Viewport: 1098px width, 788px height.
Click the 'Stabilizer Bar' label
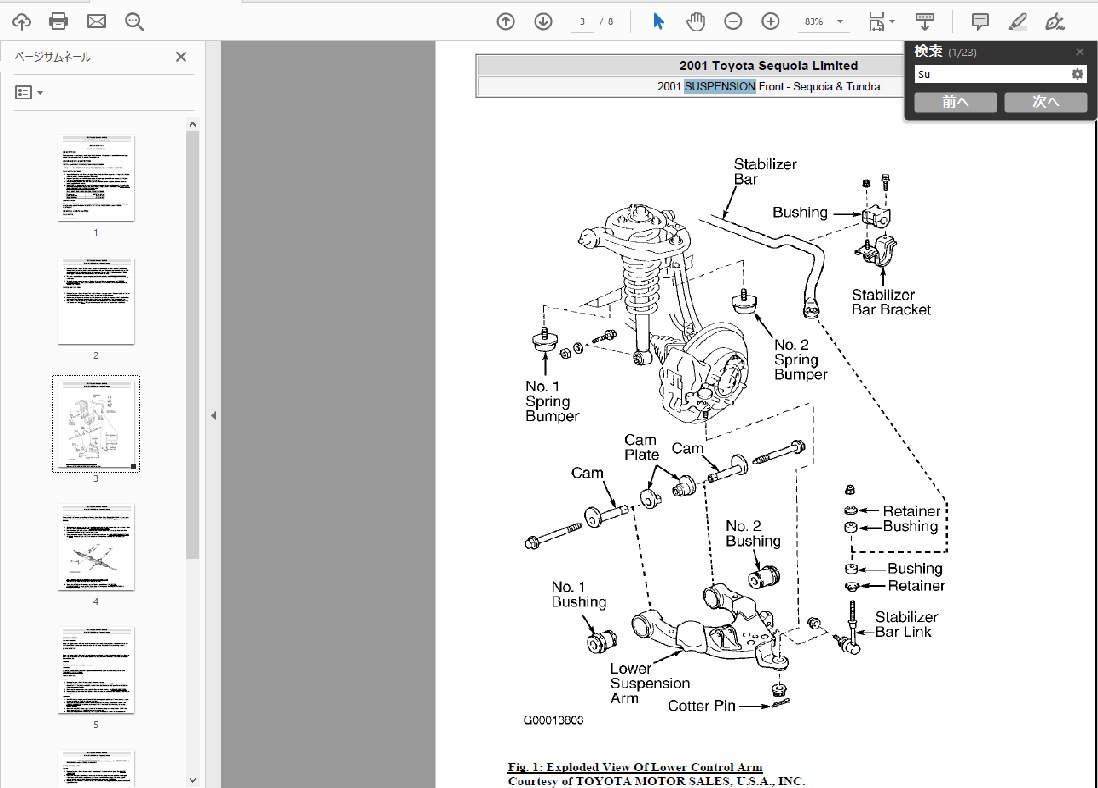point(765,172)
